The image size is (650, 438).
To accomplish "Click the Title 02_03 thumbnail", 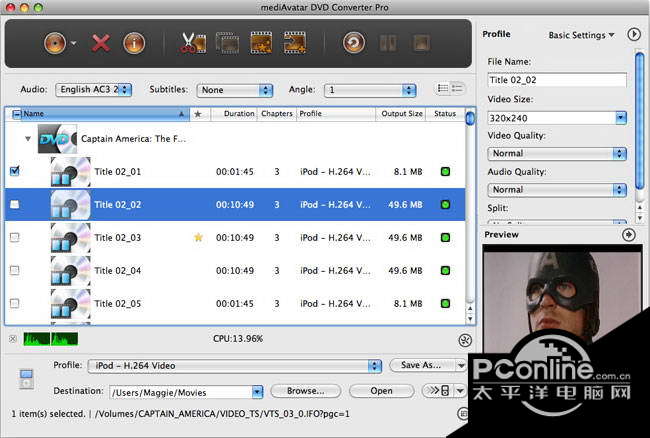I will tap(70, 238).
